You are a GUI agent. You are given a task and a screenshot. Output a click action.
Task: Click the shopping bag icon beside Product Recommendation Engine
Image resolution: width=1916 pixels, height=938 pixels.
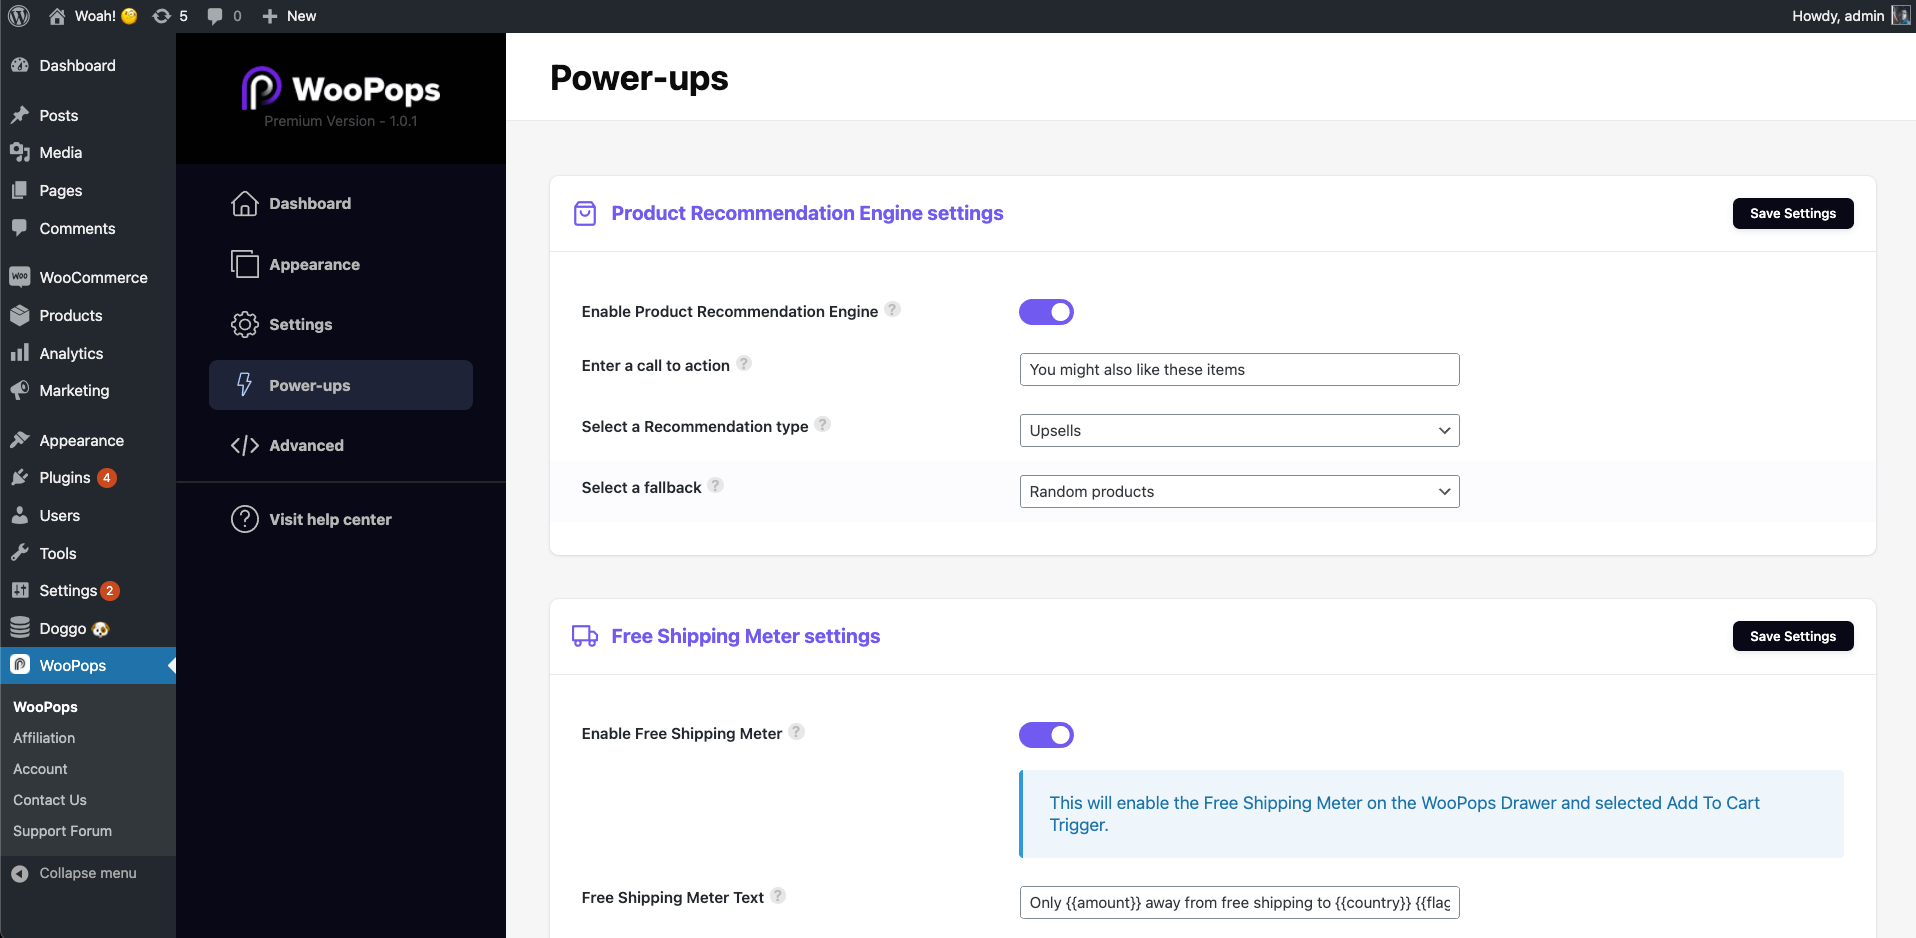pyautogui.click(x=585, y=213)
